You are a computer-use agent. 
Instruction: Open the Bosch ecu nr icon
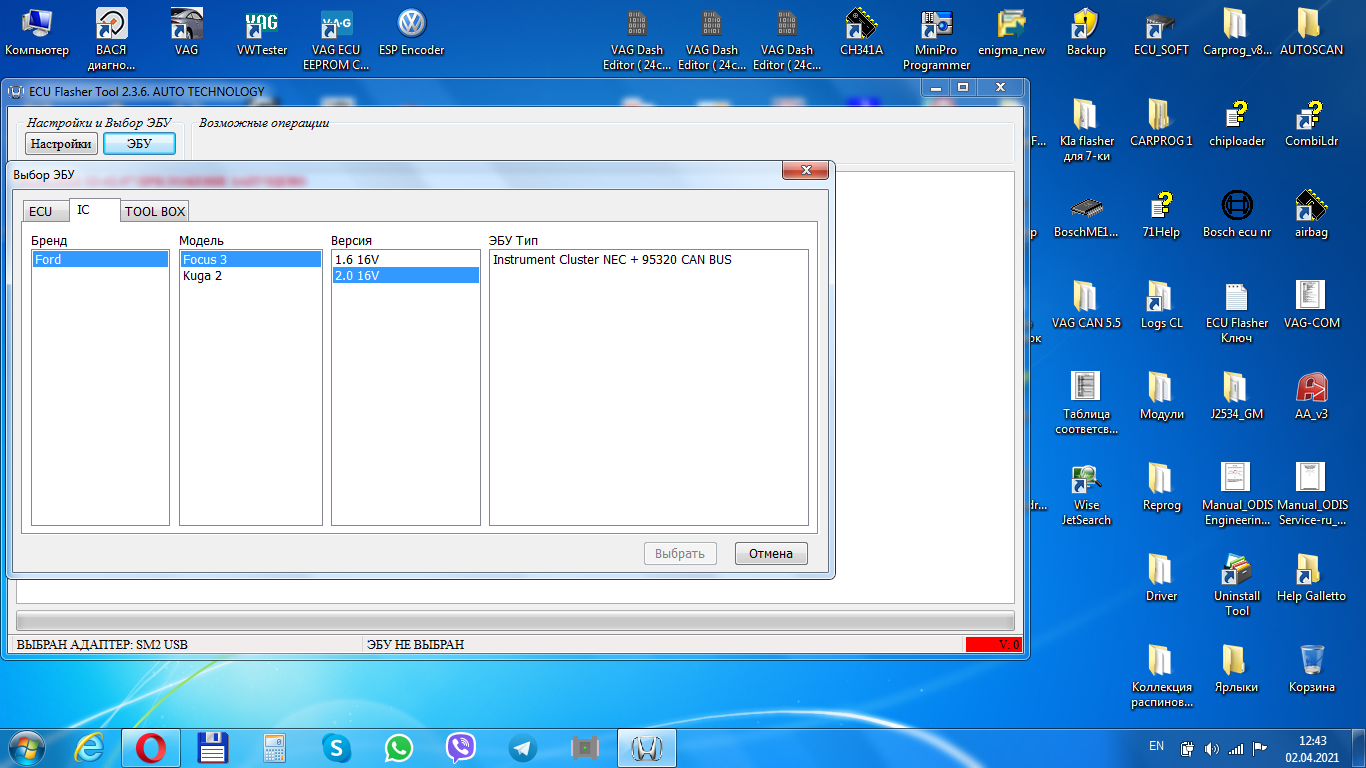tap(1237, 212)
